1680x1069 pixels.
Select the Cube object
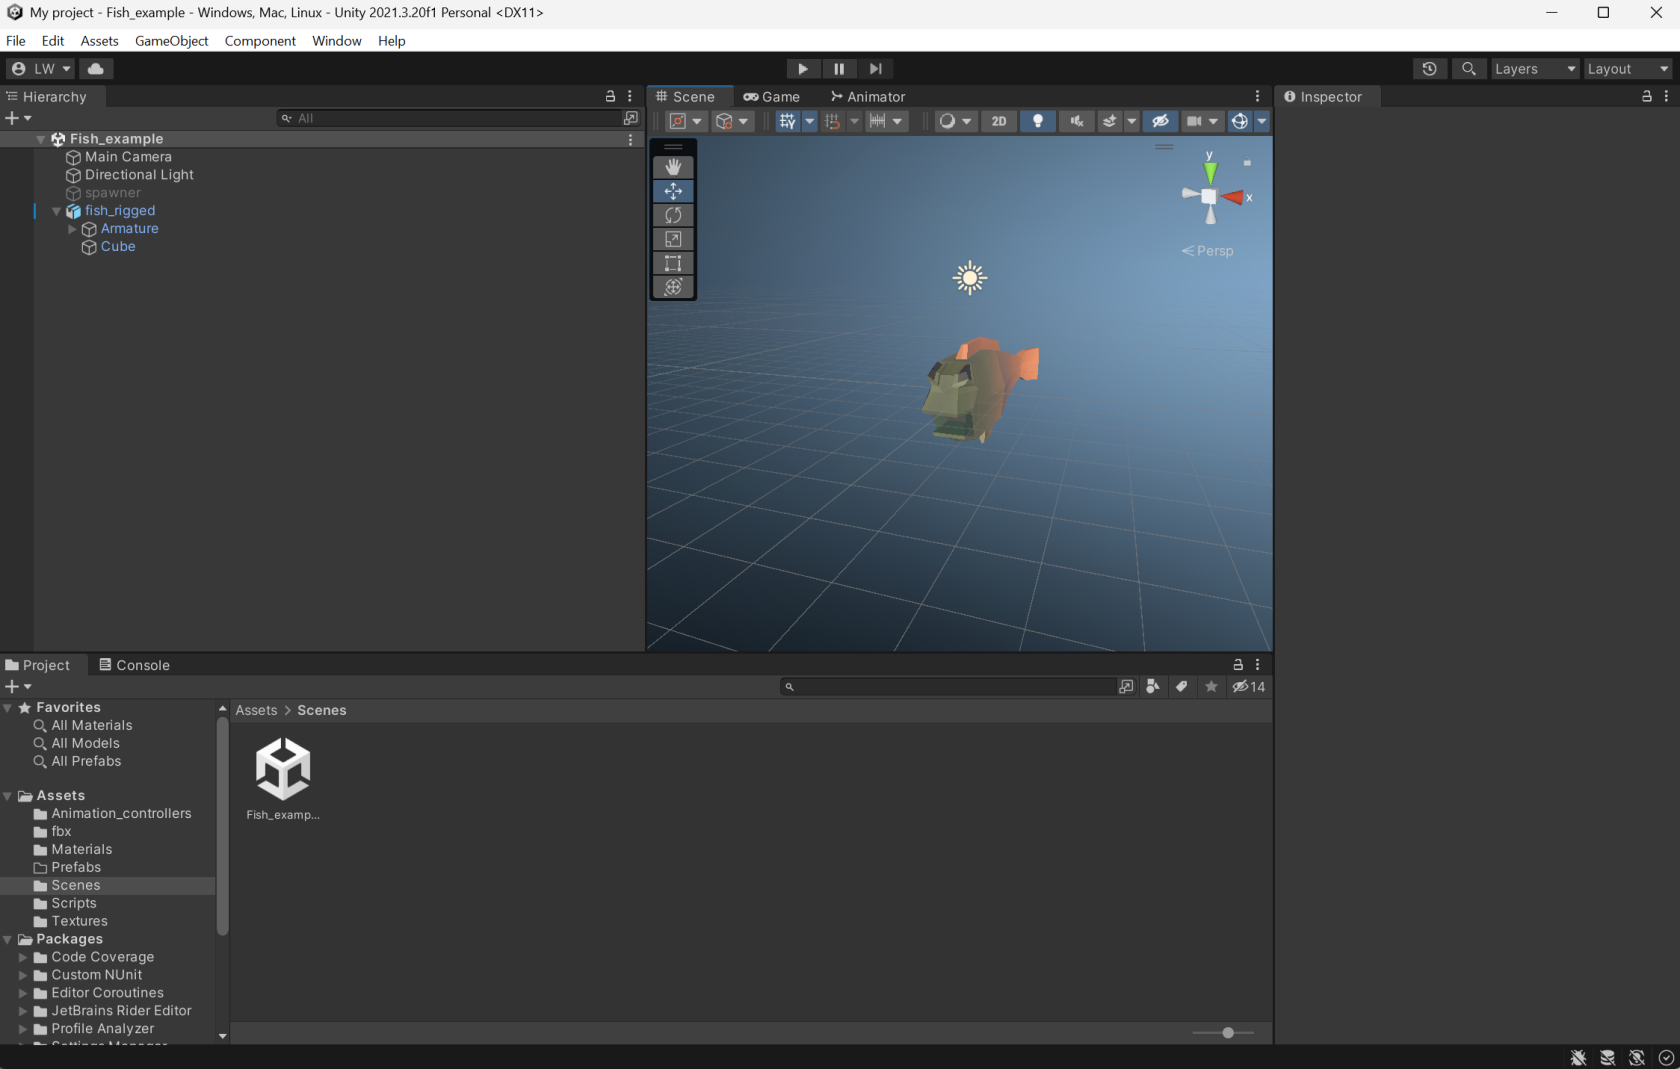[118, 247]
